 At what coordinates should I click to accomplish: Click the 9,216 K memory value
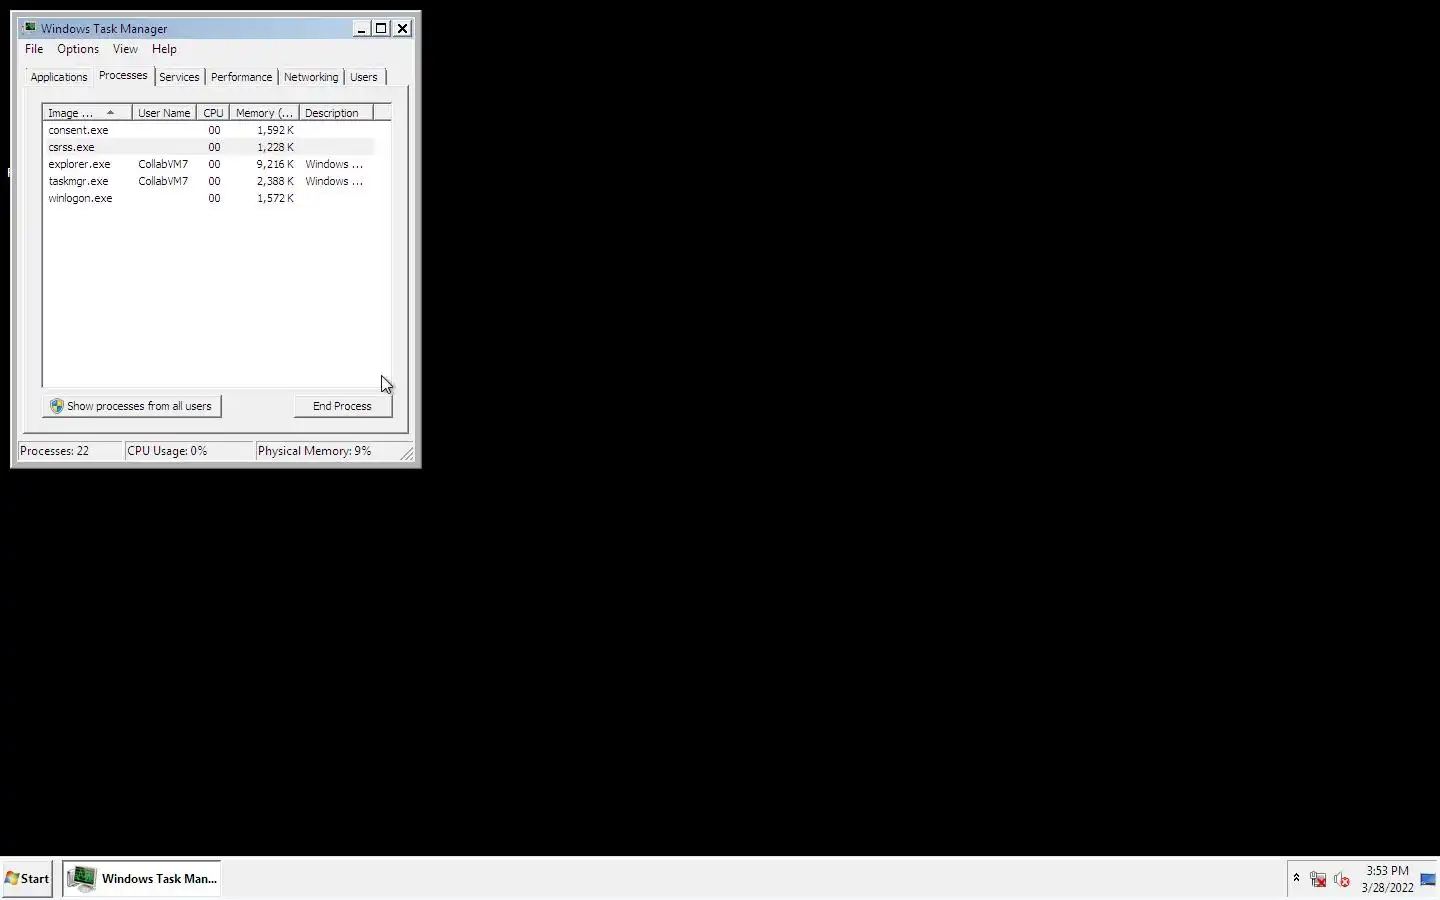pos(275,164)
